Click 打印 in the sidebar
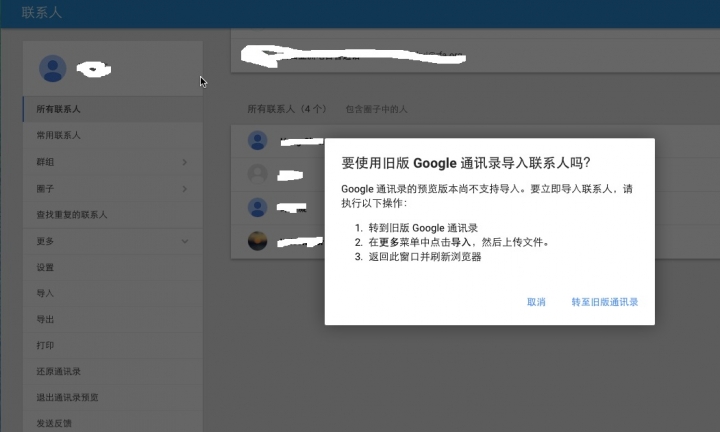 (x=113, y=345)
